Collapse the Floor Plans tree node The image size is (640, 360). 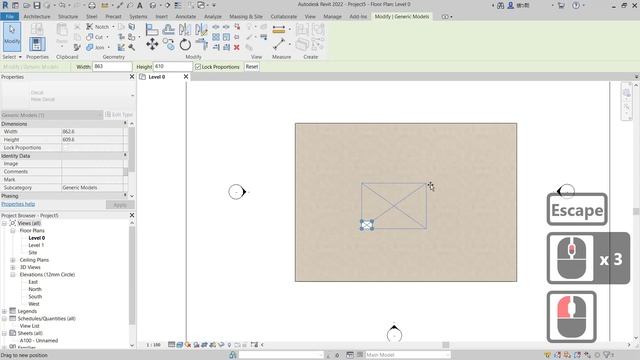pos(13,231)
